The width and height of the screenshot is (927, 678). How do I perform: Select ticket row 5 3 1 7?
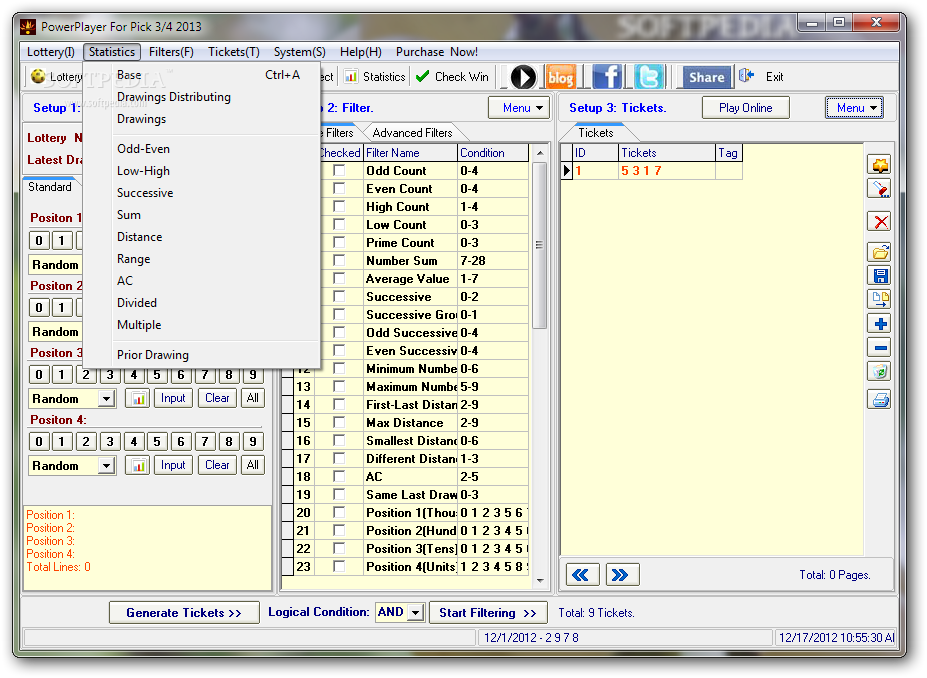coord(650,171)
